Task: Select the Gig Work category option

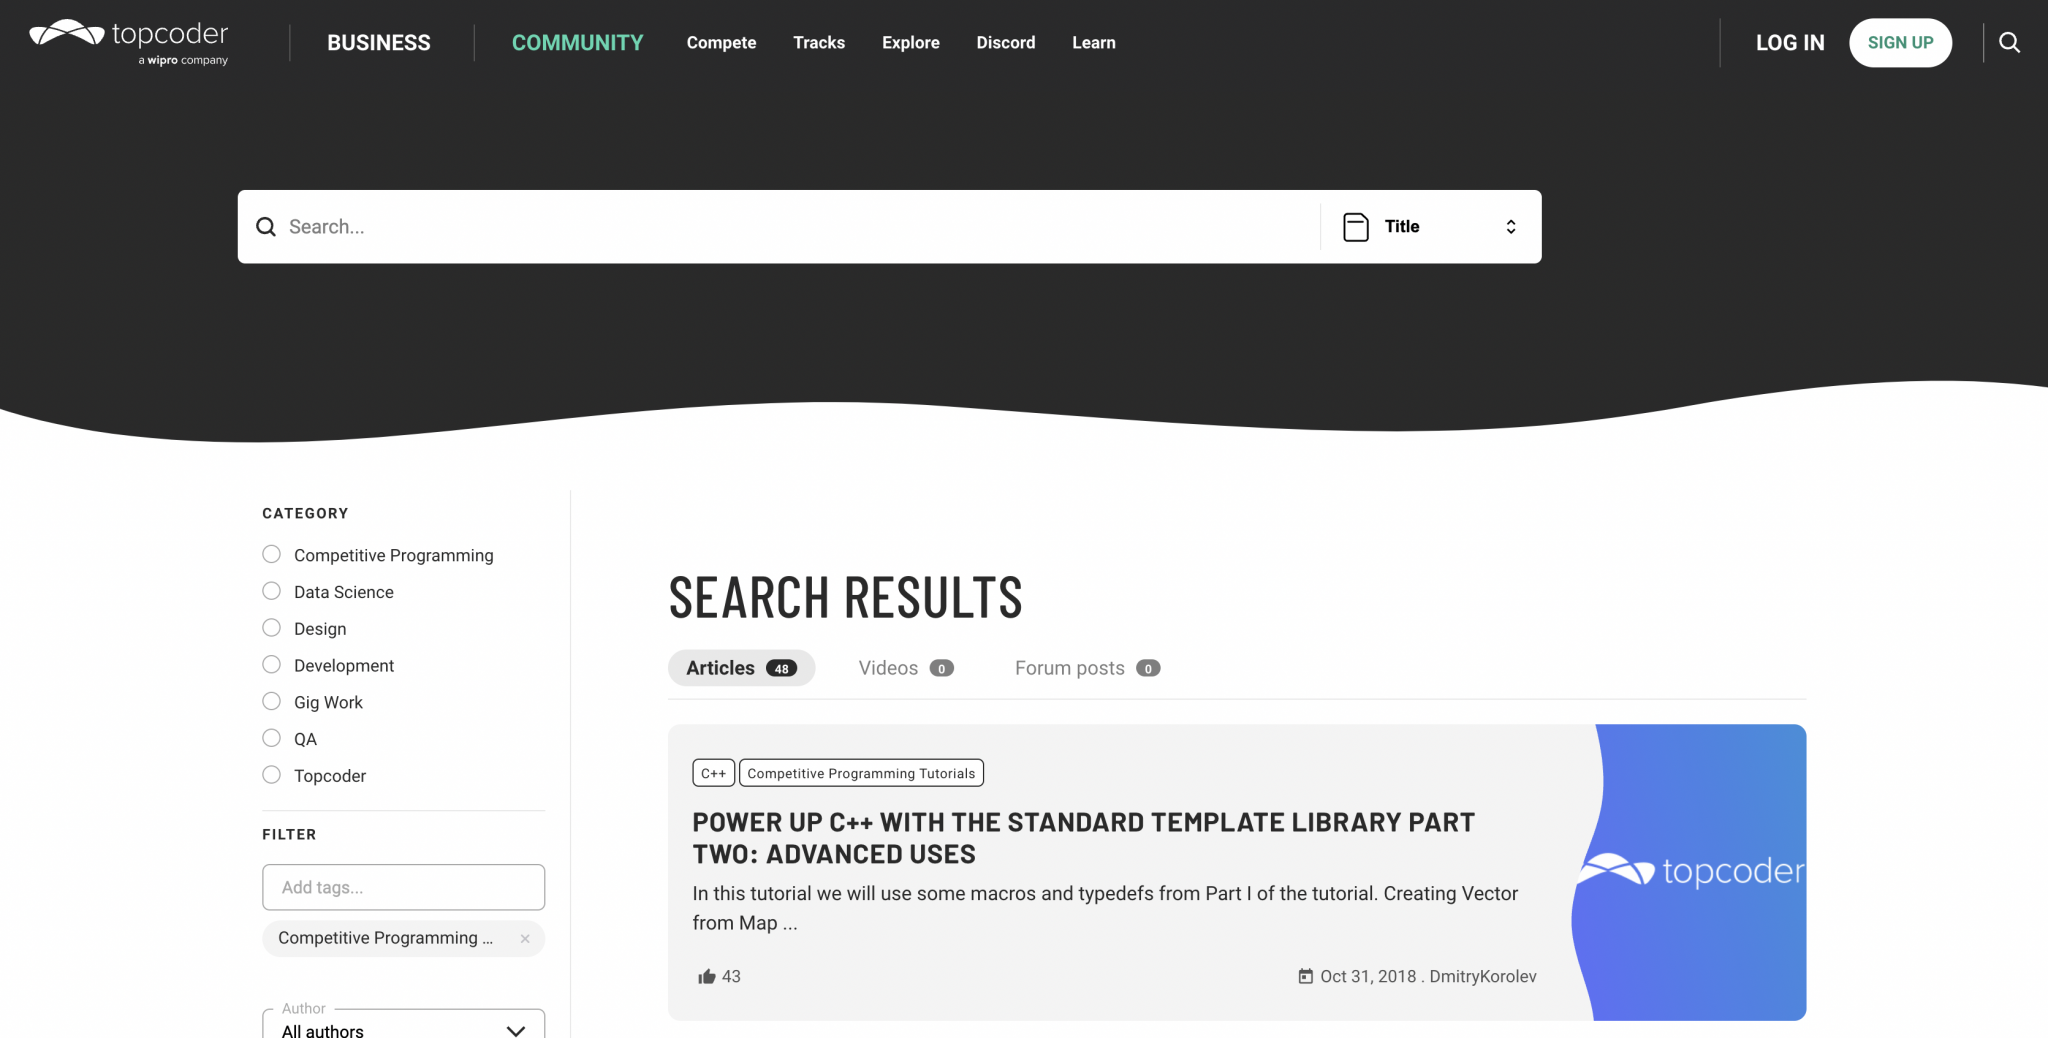Action: pyautogui.click(x=270, y=700)
